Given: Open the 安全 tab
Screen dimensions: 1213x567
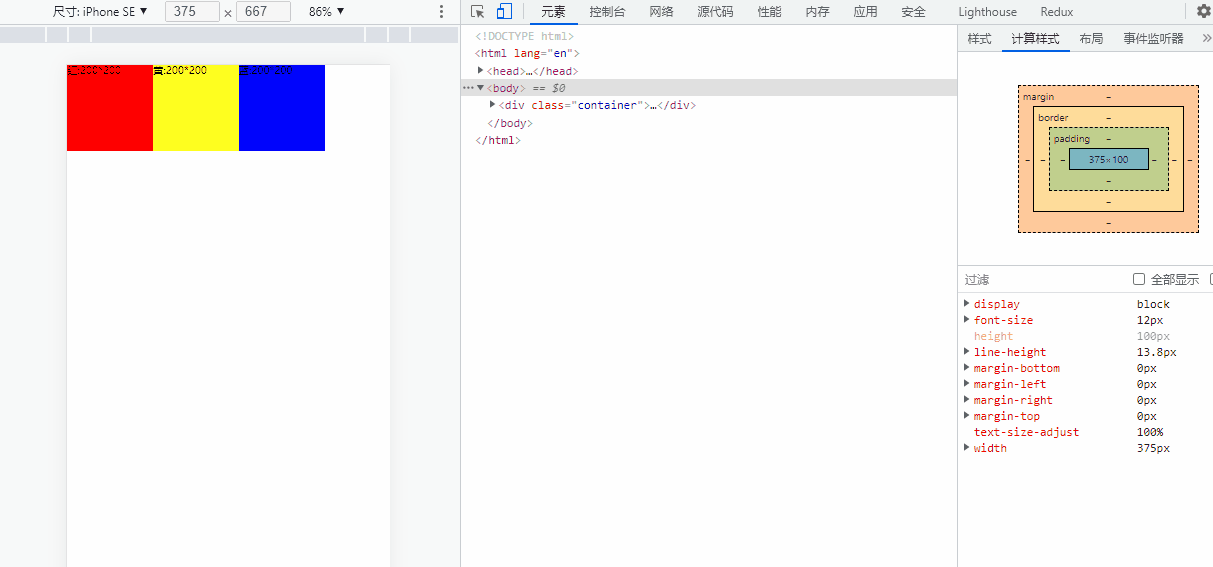Looking at the screenshot, I should coord(913,12).
